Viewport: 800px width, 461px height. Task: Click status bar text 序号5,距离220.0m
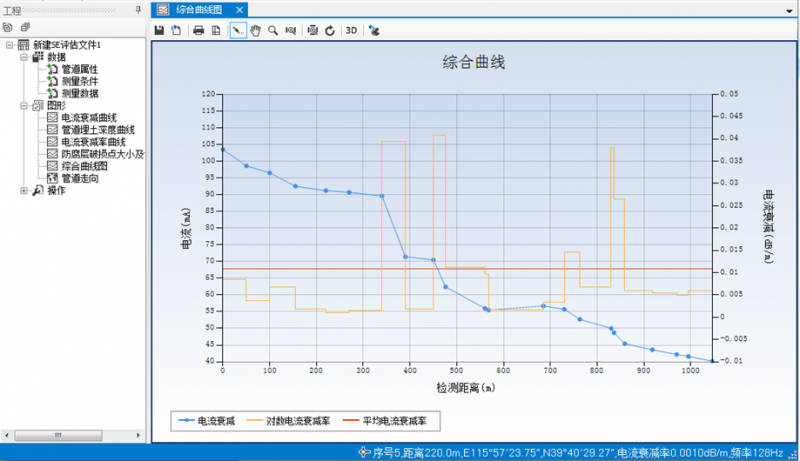click(x=417, y=453)
